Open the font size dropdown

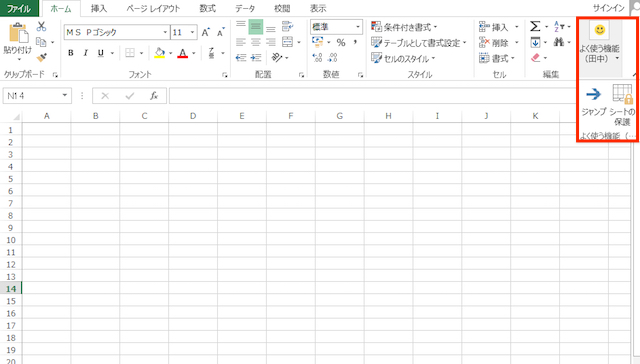point(192,32)
